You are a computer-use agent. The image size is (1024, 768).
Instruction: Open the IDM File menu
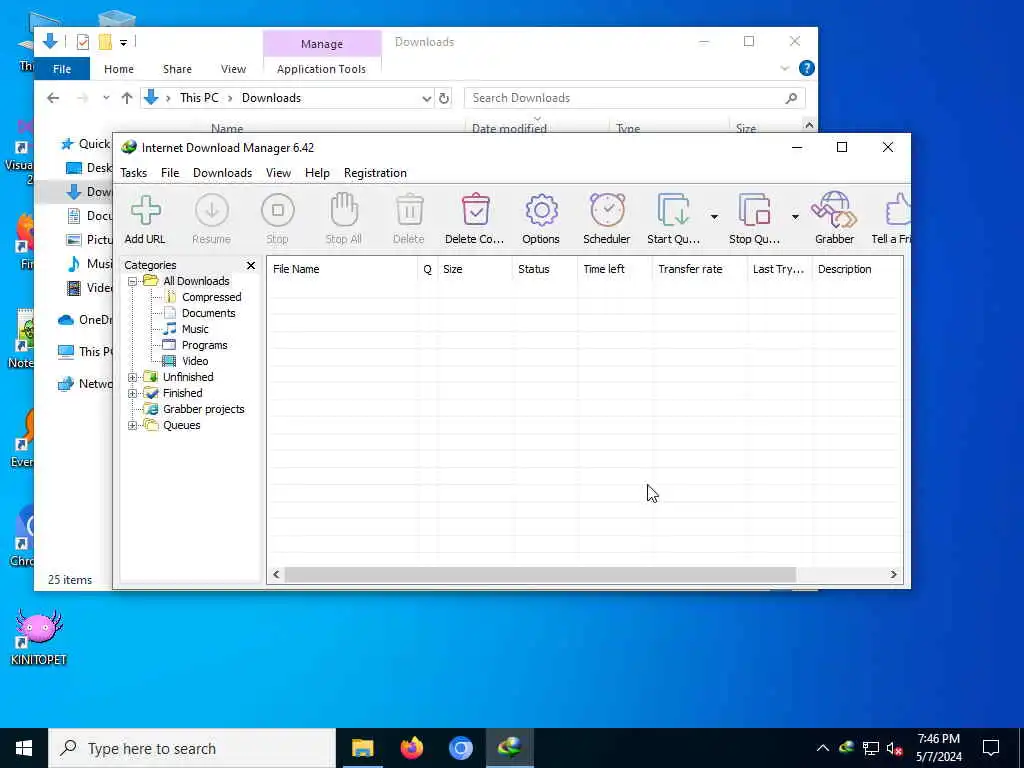170,173
